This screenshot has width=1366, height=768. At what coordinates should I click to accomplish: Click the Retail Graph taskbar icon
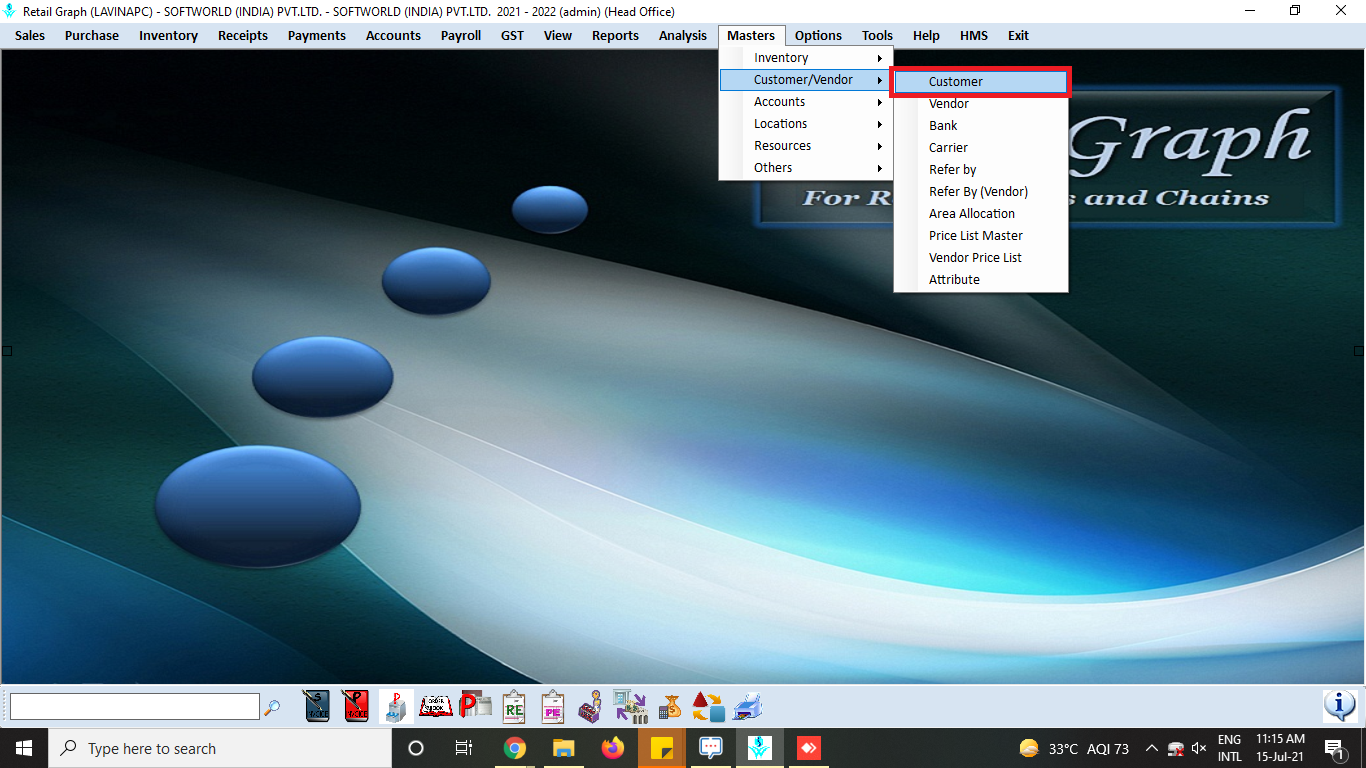pyautogui.click(x=759, y=748)
